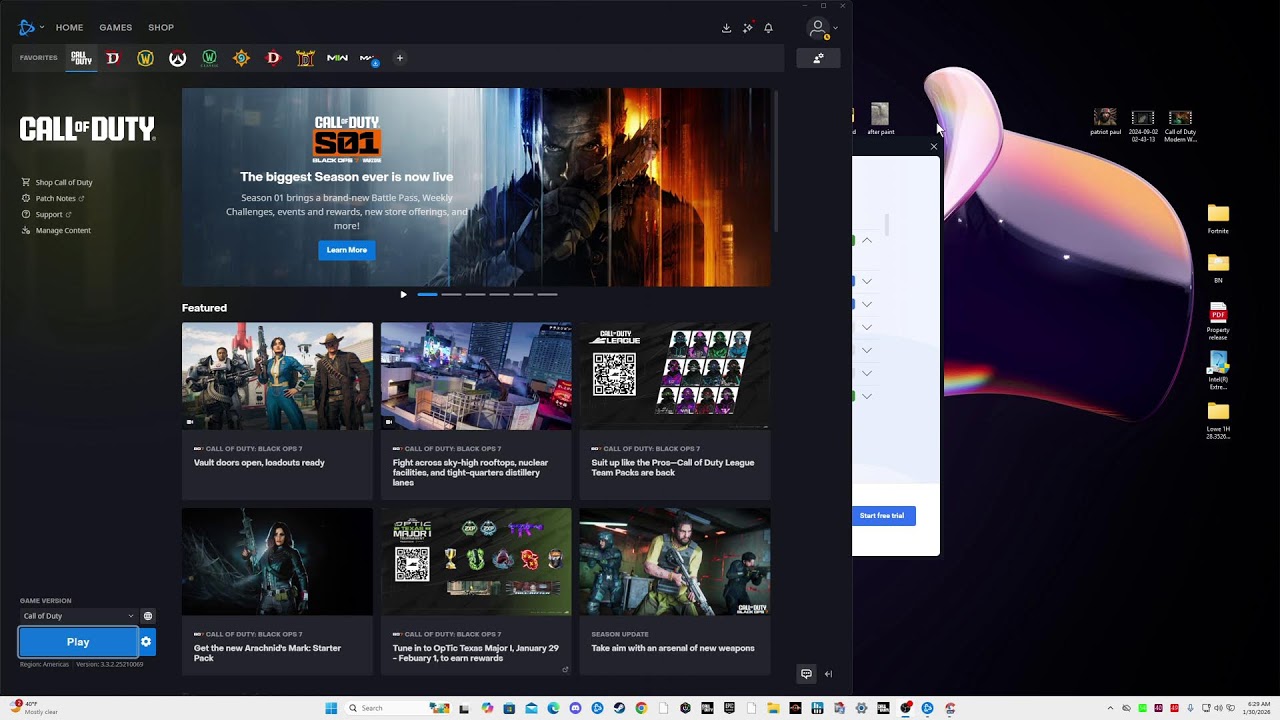Open the Patch Notes link
The height and width of the screenshot is (720, 1280).
point(56,198)
